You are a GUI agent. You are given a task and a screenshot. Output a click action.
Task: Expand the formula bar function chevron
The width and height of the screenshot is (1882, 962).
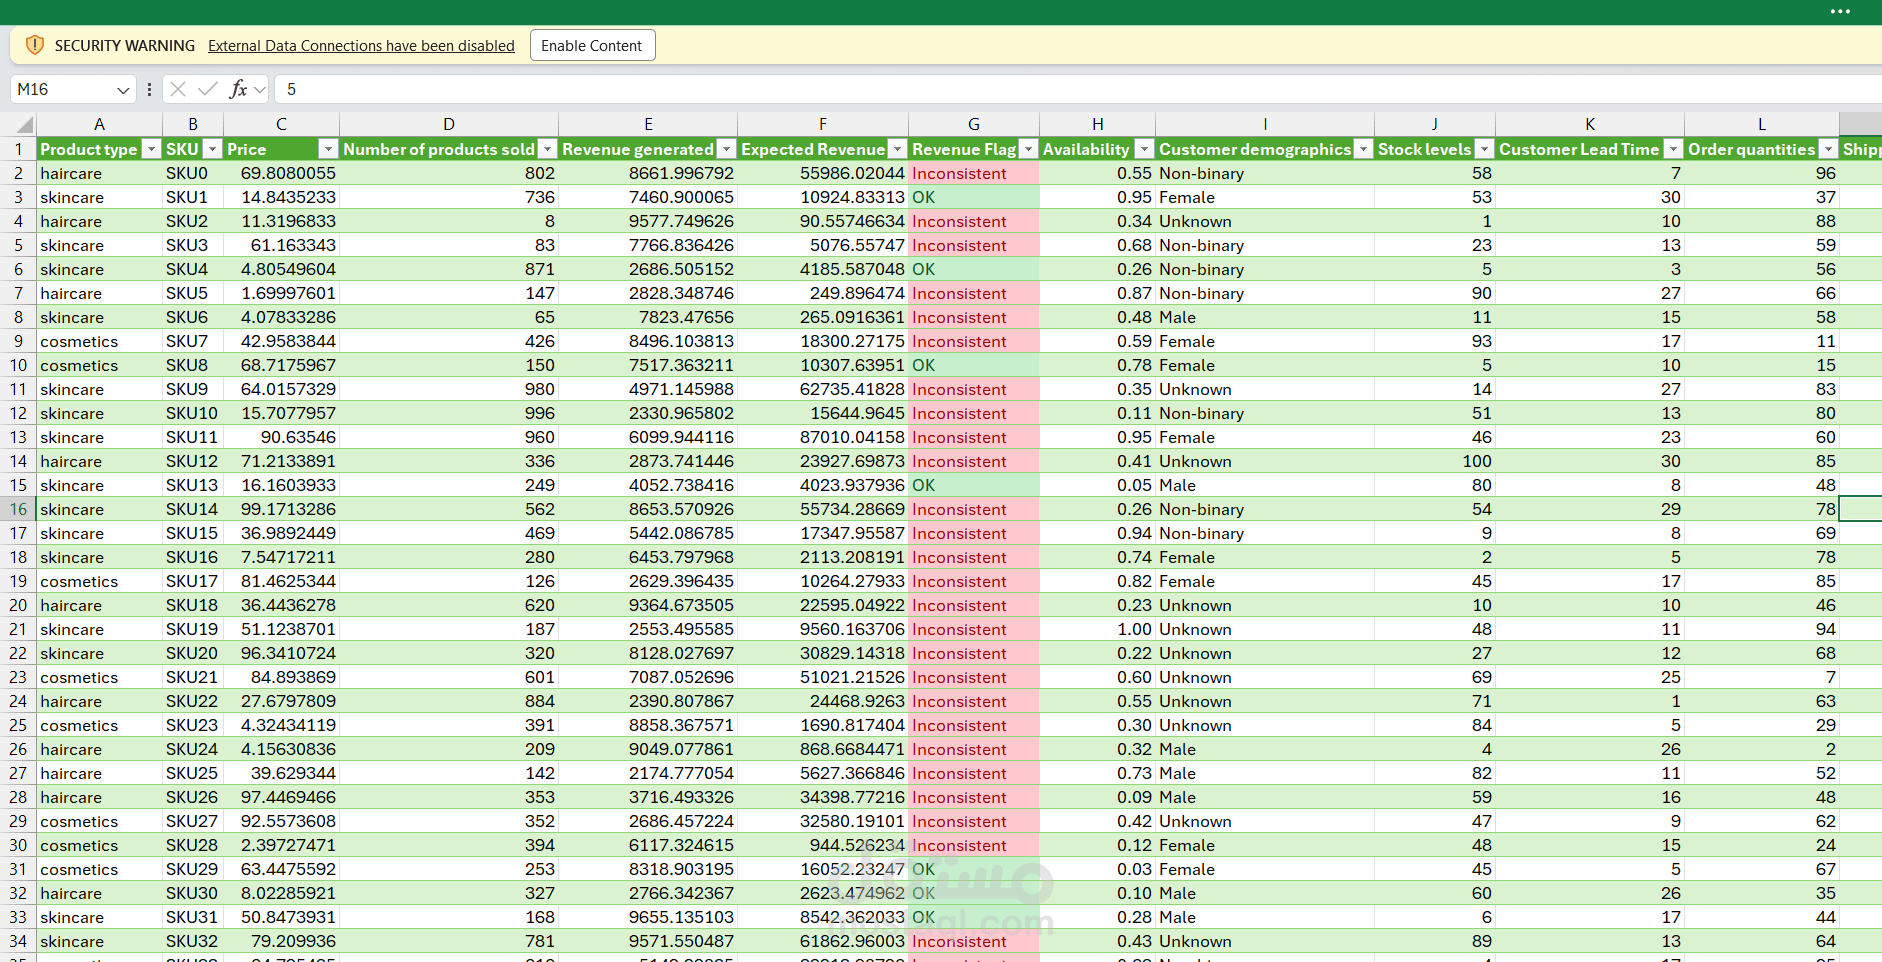coord(260,90)
